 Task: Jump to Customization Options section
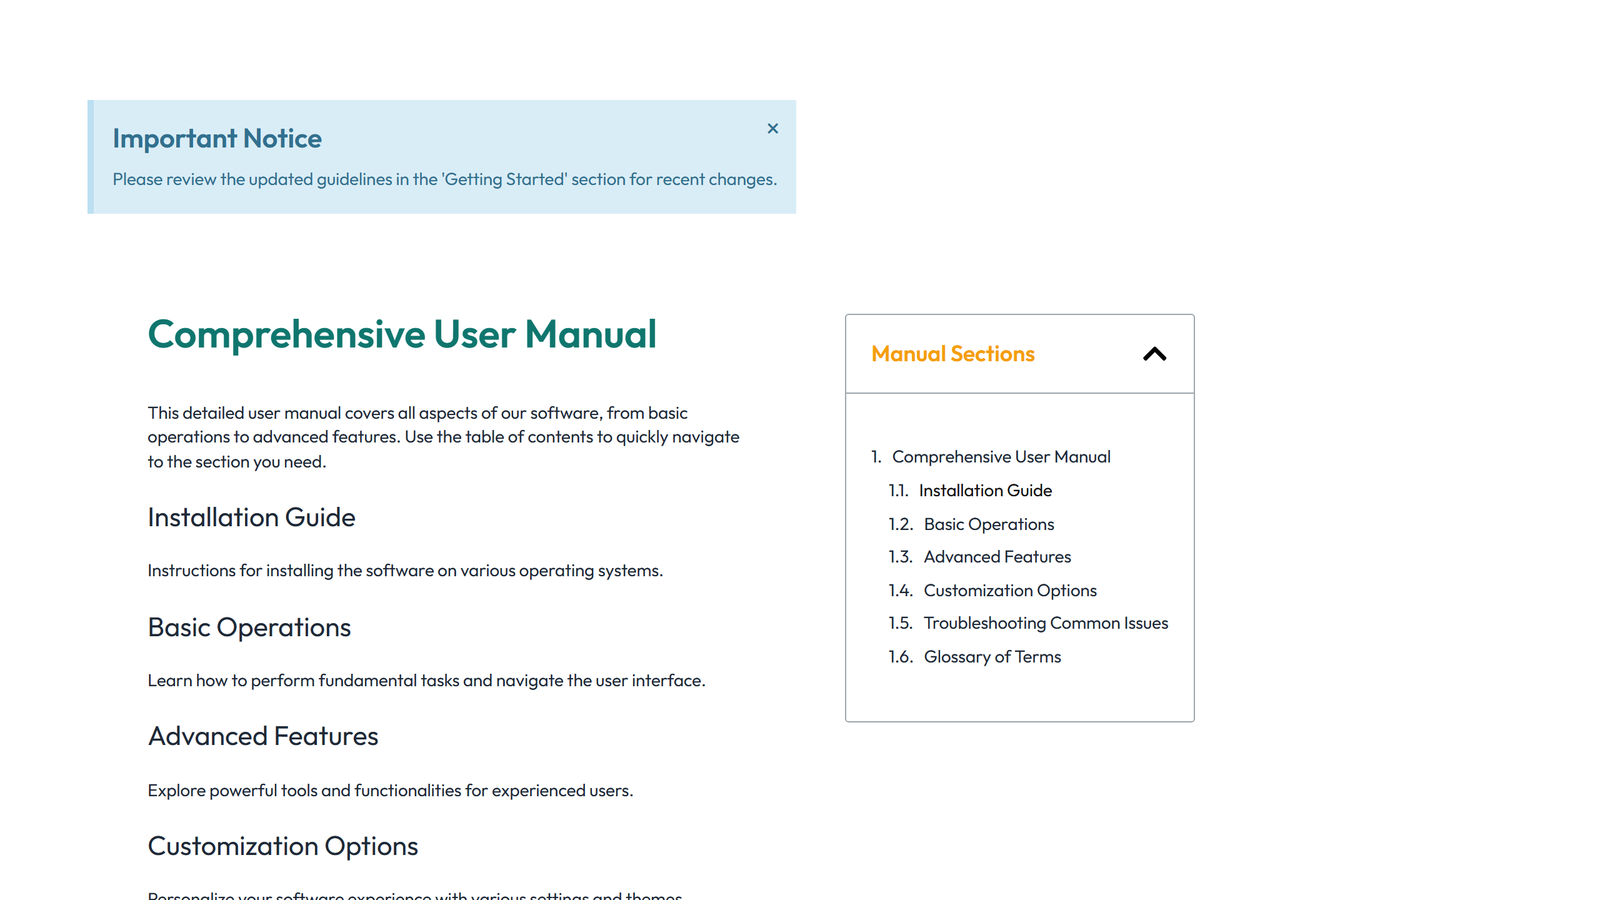(x=1010, y=590)
